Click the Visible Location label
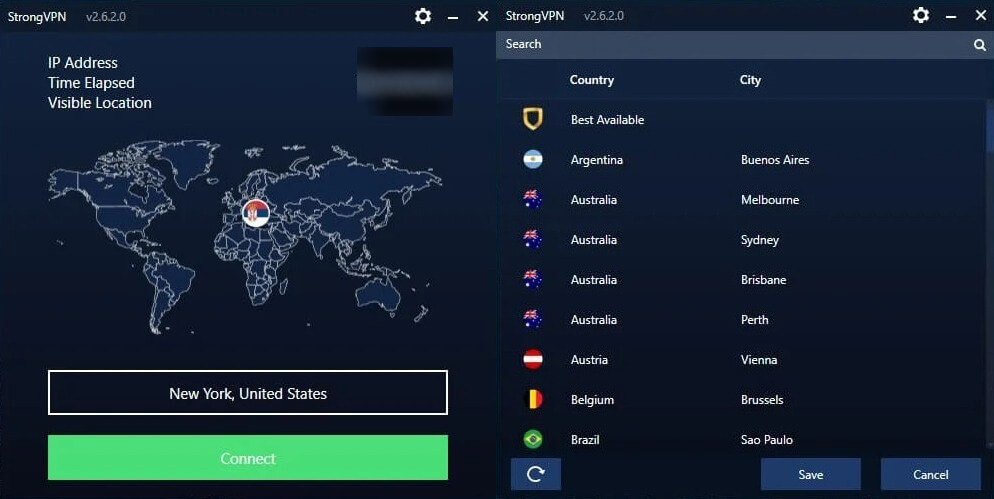Screen dimensions: 994x499 pyautogui.click(x=100, y=103)
